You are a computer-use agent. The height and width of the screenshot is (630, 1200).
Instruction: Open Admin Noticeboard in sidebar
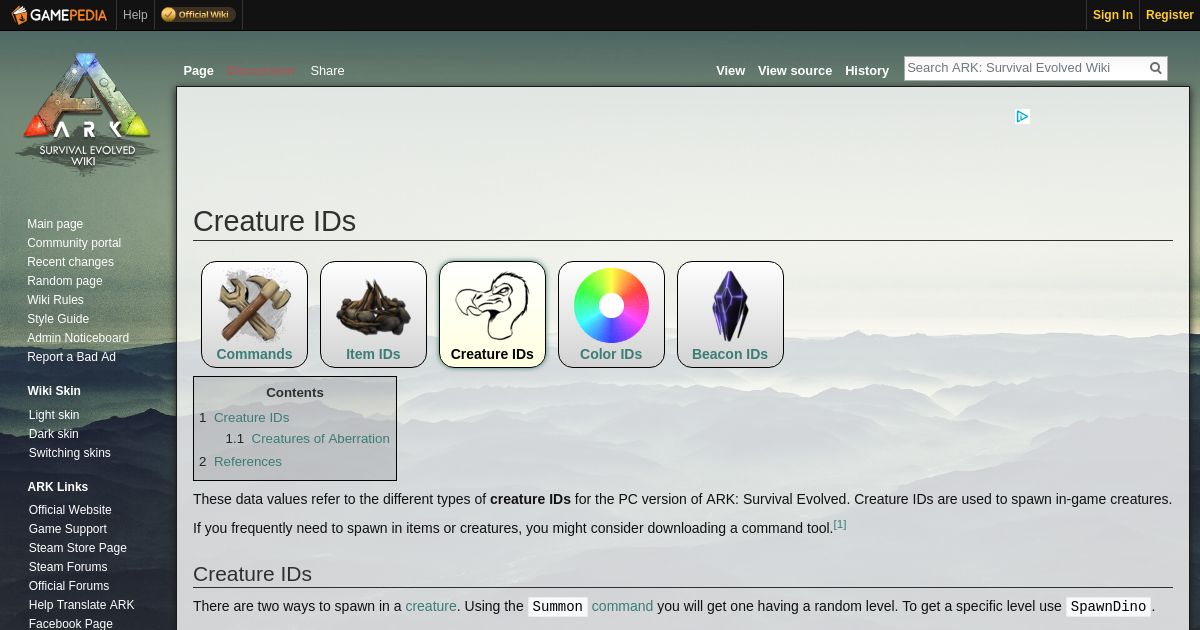coord(78,338)
